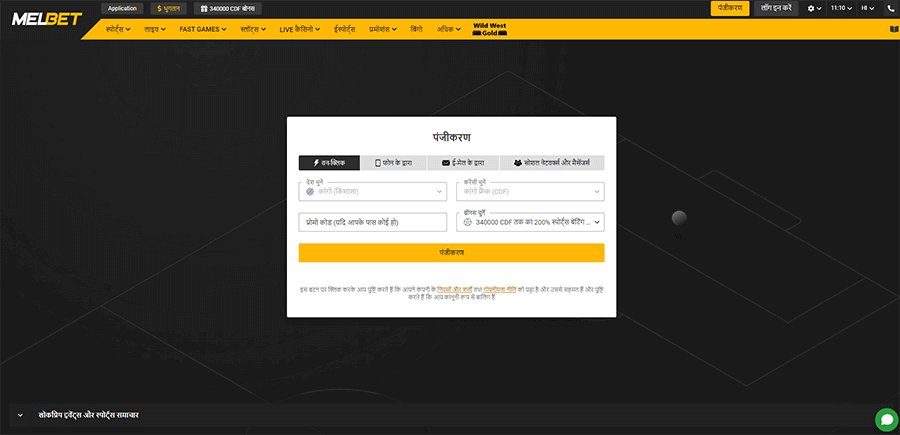Open the country selection dropdown
Image resolution: width=900 pixels, height=435 pixels.
(373, 192)
